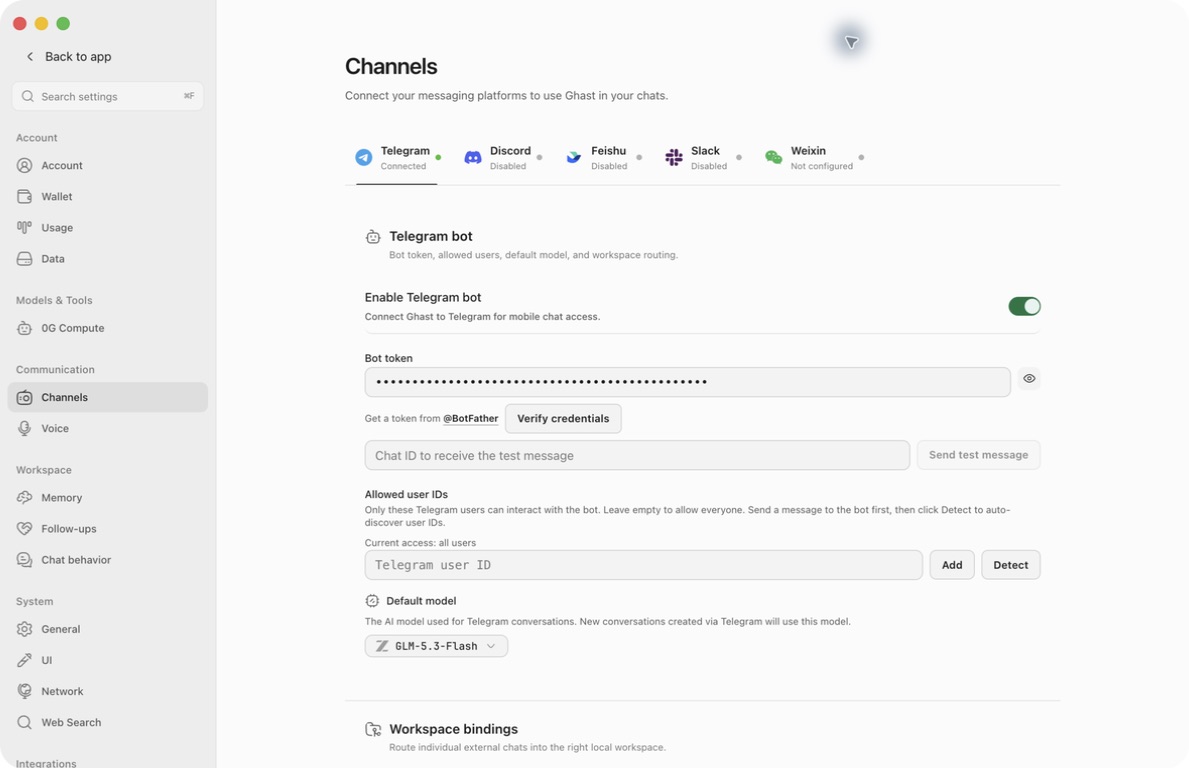Open the Data storage icon

point(24,259)
